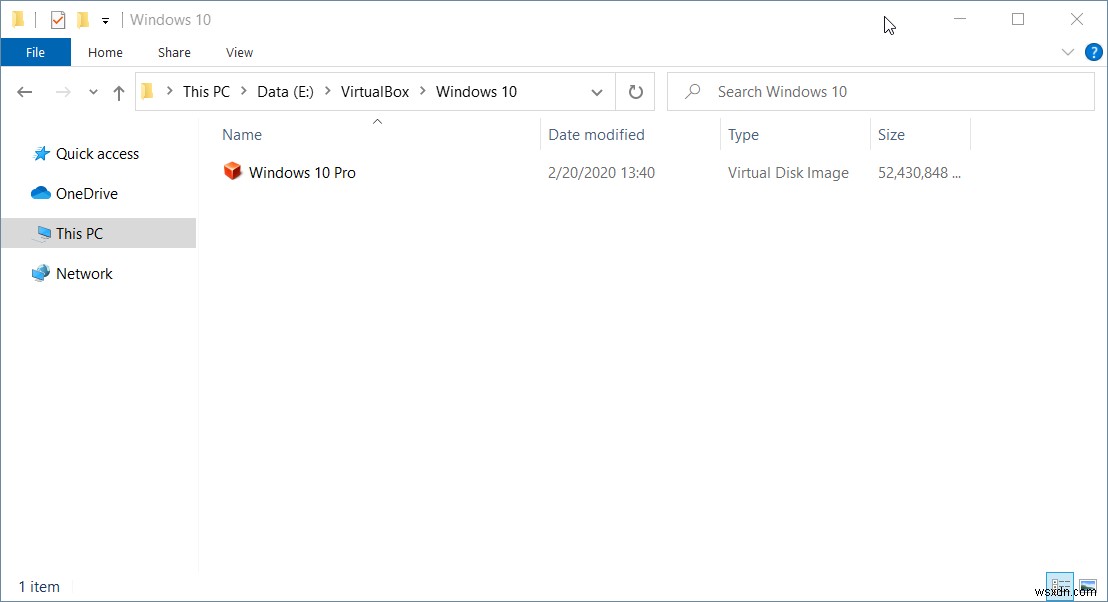The image size is (1108, 602).
Task: Select Network in the navigation pane
Action: (x=85, y=273)
